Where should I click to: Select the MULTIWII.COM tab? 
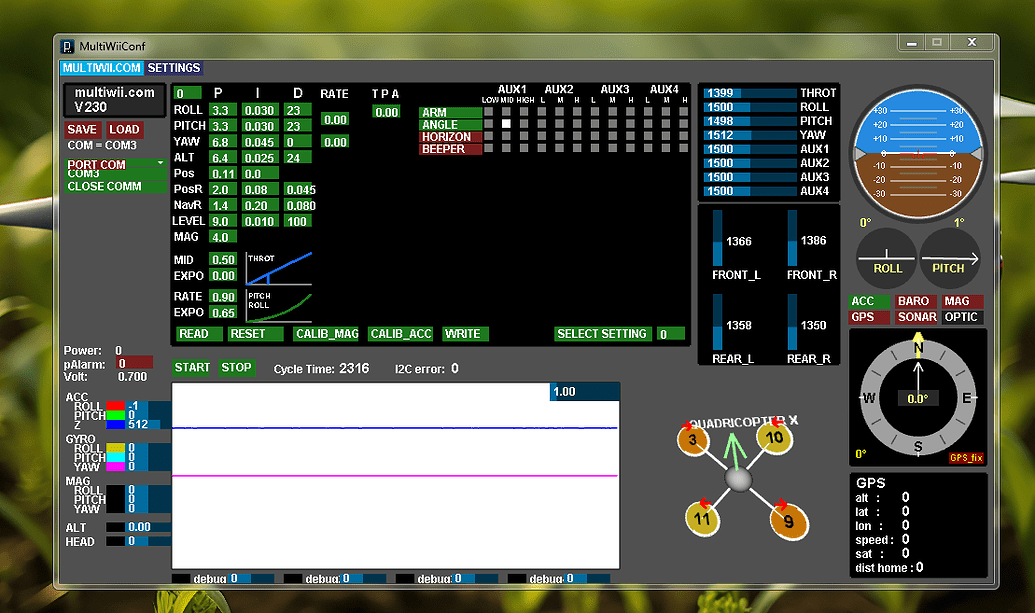[101, 67]
